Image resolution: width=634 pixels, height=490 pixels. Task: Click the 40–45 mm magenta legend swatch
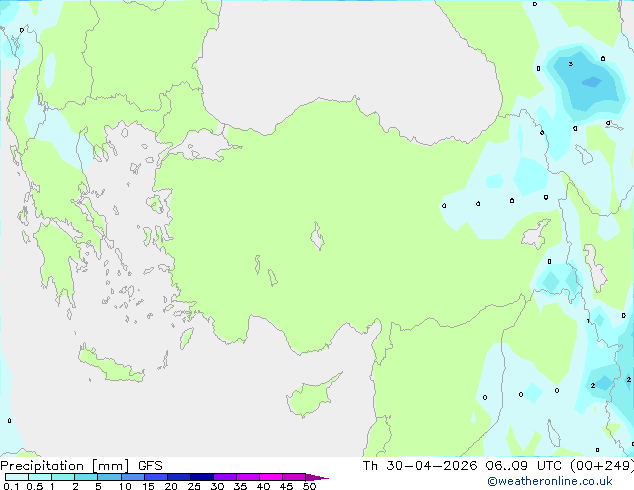(x=271, y=477)
